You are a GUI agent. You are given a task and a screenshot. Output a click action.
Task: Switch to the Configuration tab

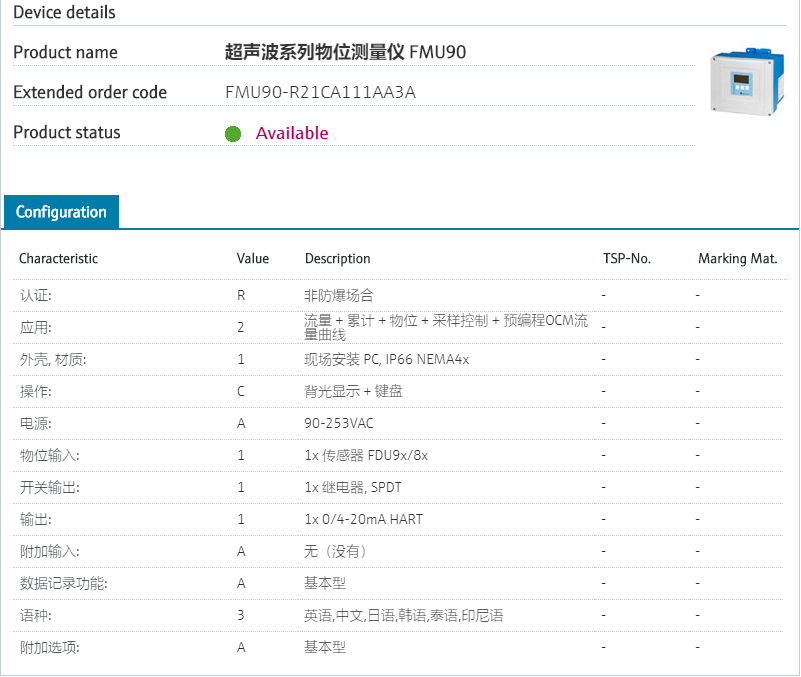click(61, 212)
